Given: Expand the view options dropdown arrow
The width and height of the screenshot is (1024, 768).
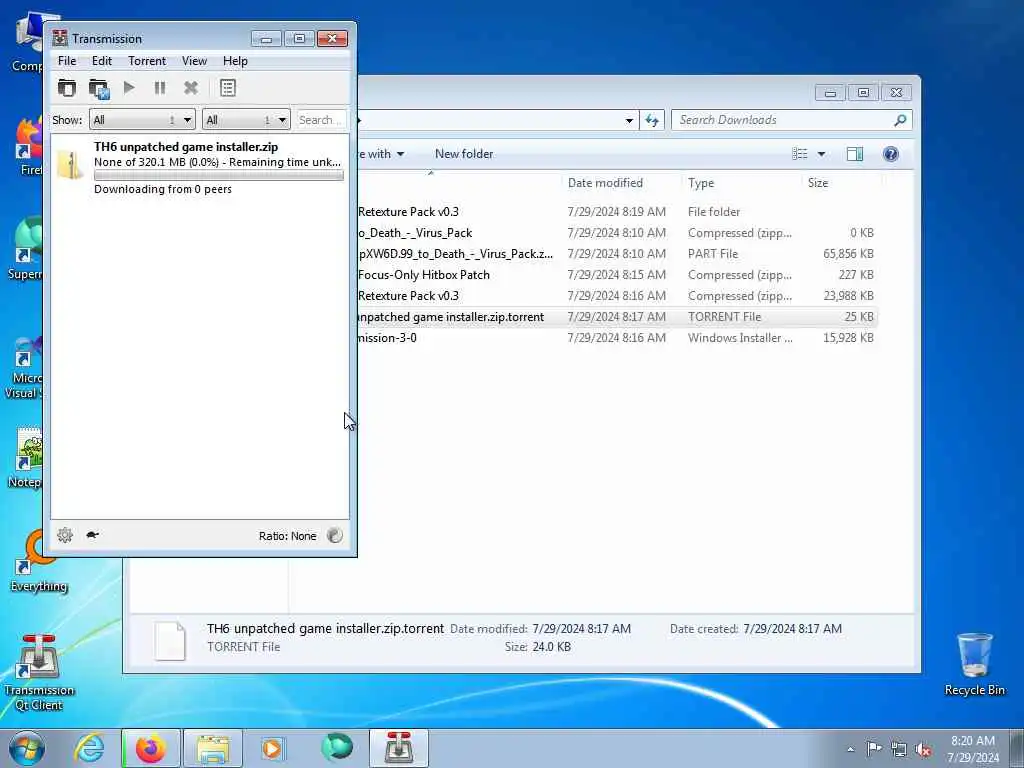Looking at the screenshot, I should pyautogui.click(x=822, y=154).
